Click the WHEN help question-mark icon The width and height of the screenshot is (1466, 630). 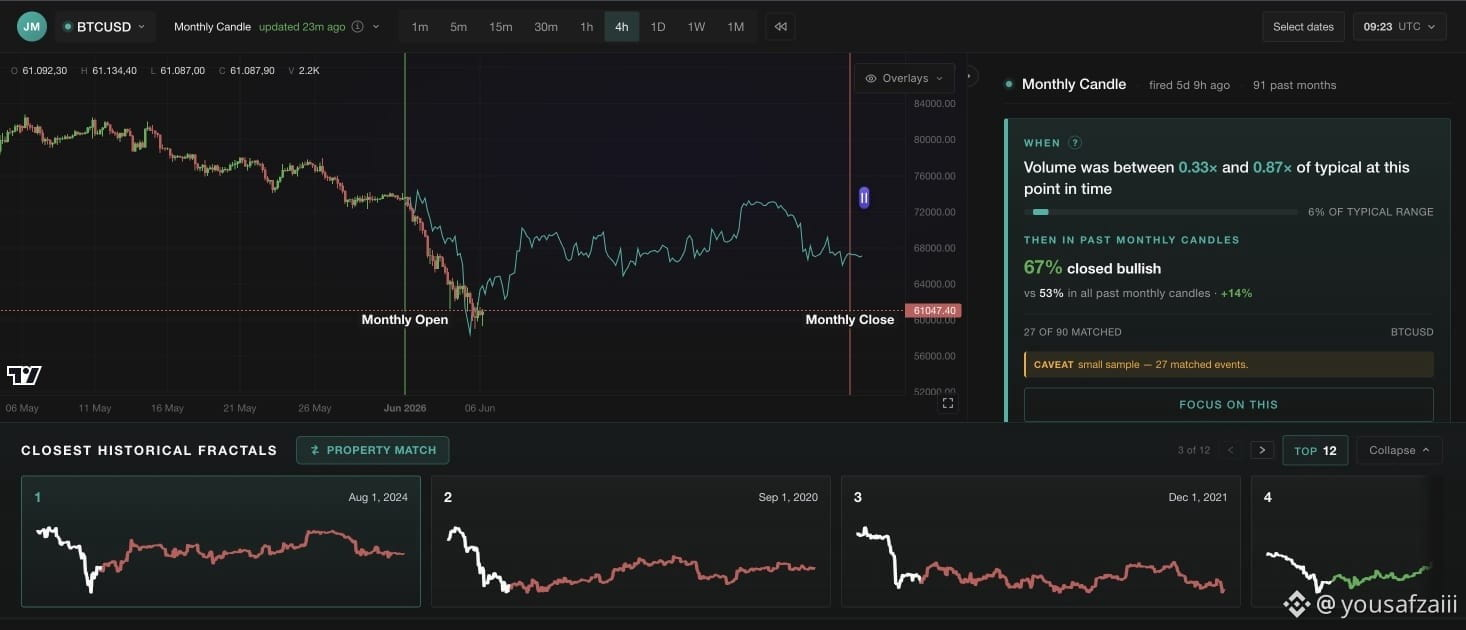[x=1075, y=143]
